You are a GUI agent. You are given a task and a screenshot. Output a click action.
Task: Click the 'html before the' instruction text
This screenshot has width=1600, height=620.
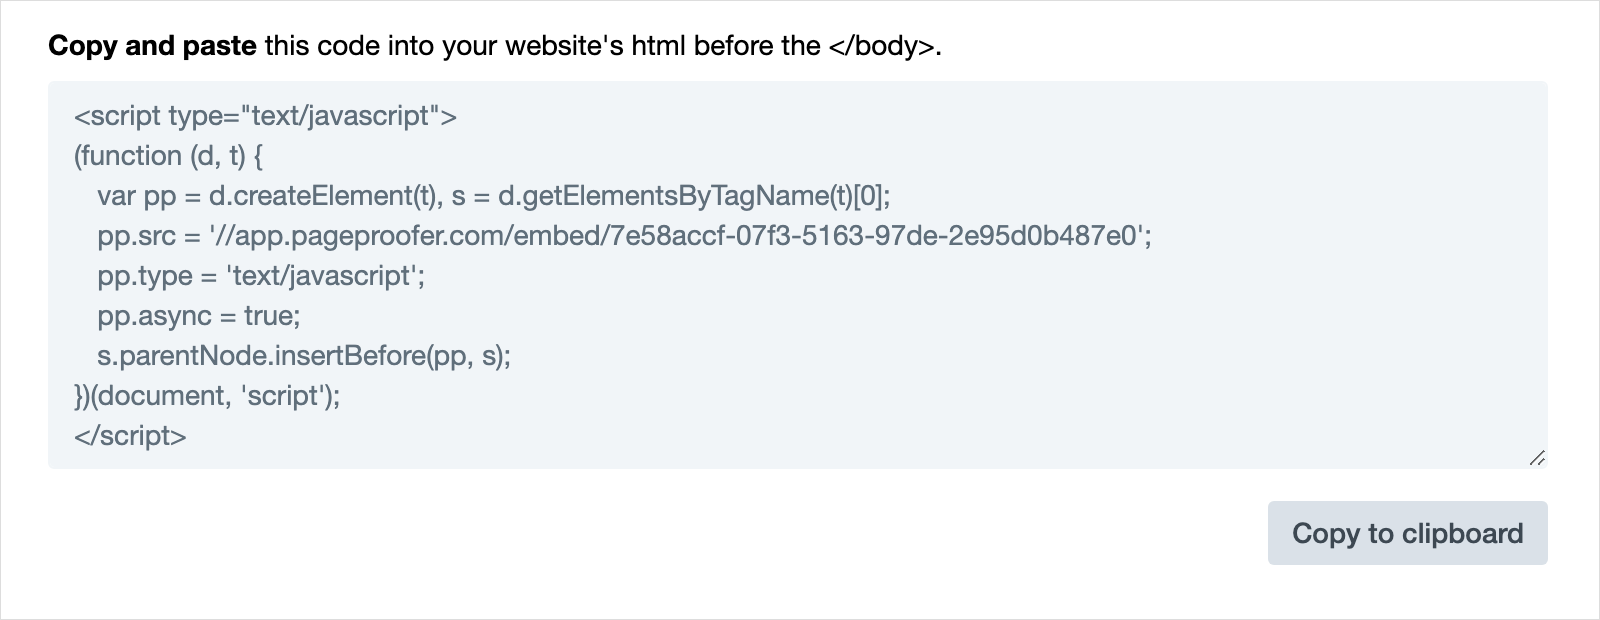click(726, 46)
